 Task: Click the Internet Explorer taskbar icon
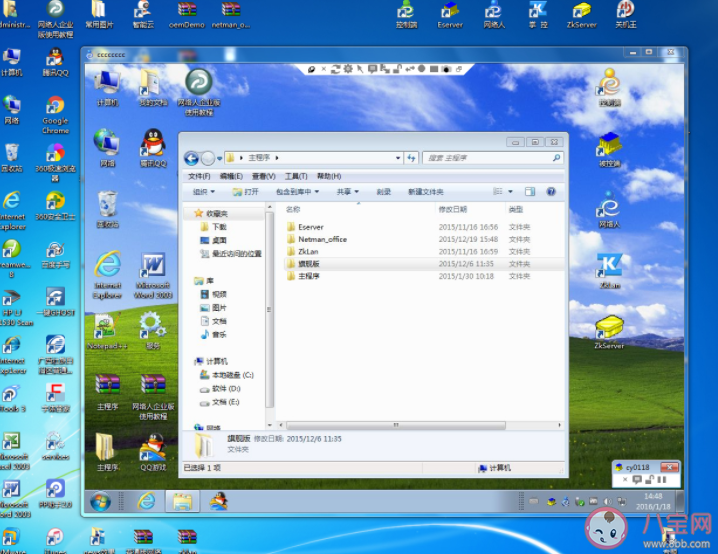146,500
